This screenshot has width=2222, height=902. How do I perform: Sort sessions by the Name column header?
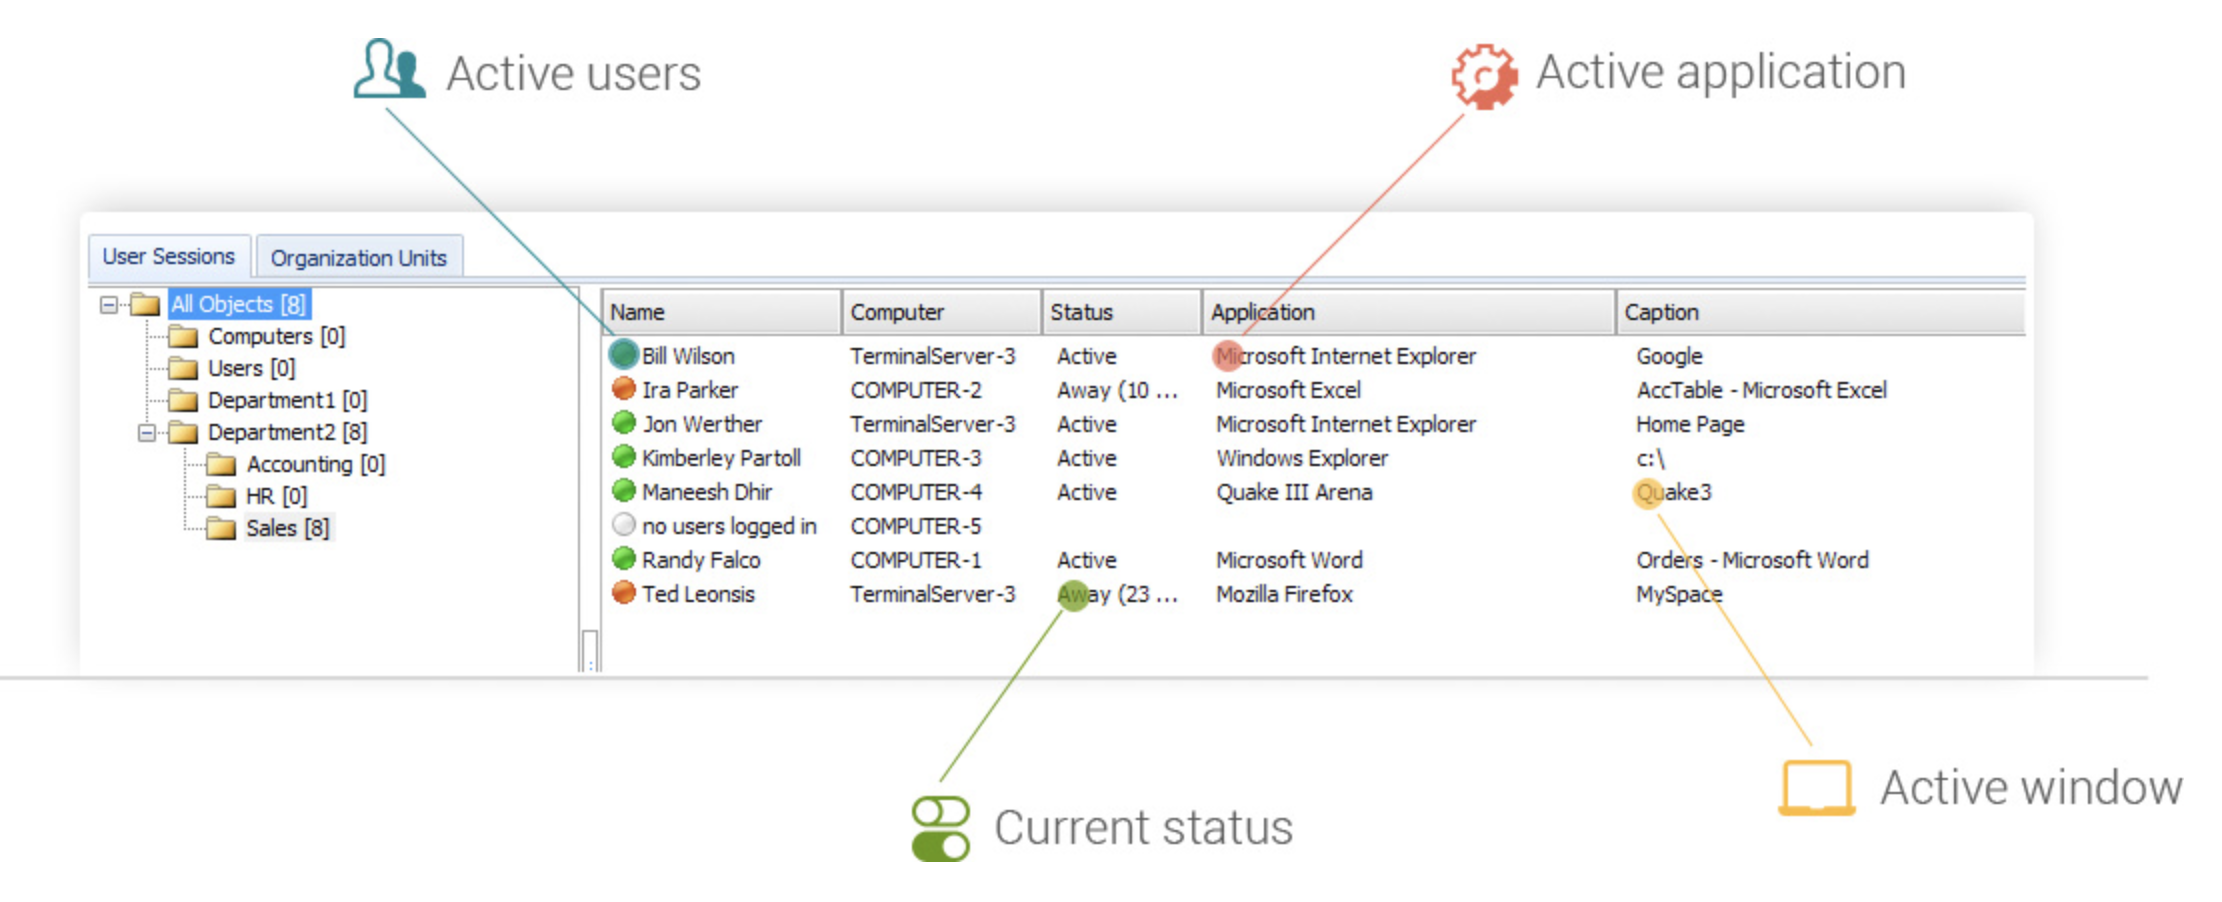point(721,312)
